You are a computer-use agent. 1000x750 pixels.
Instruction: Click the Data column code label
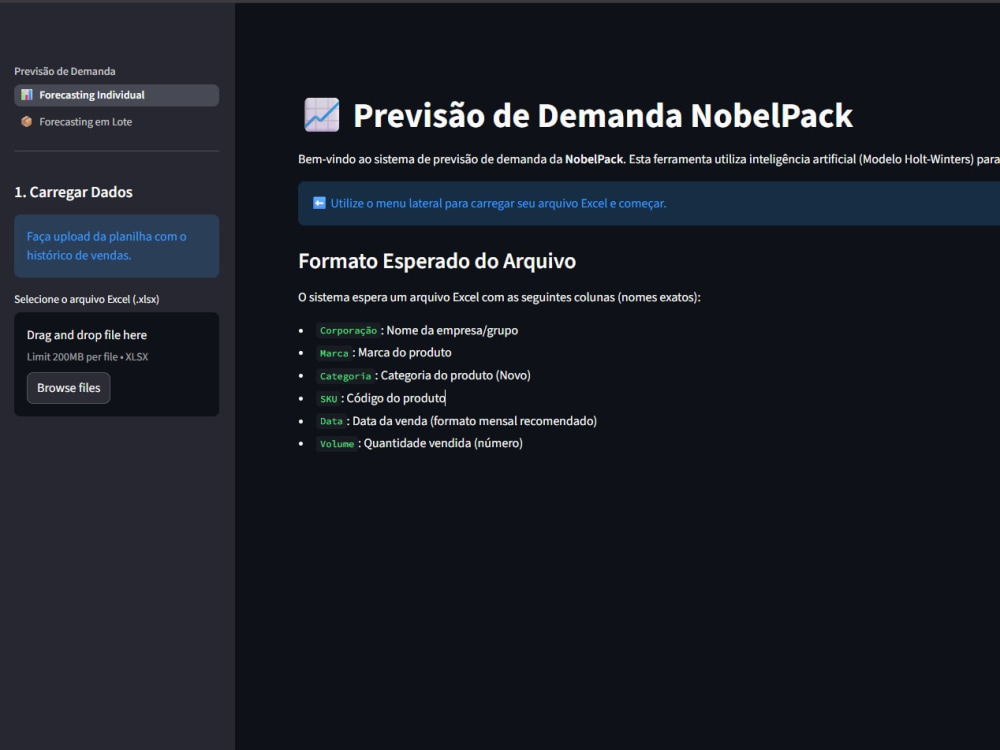(x=331, y=421)
